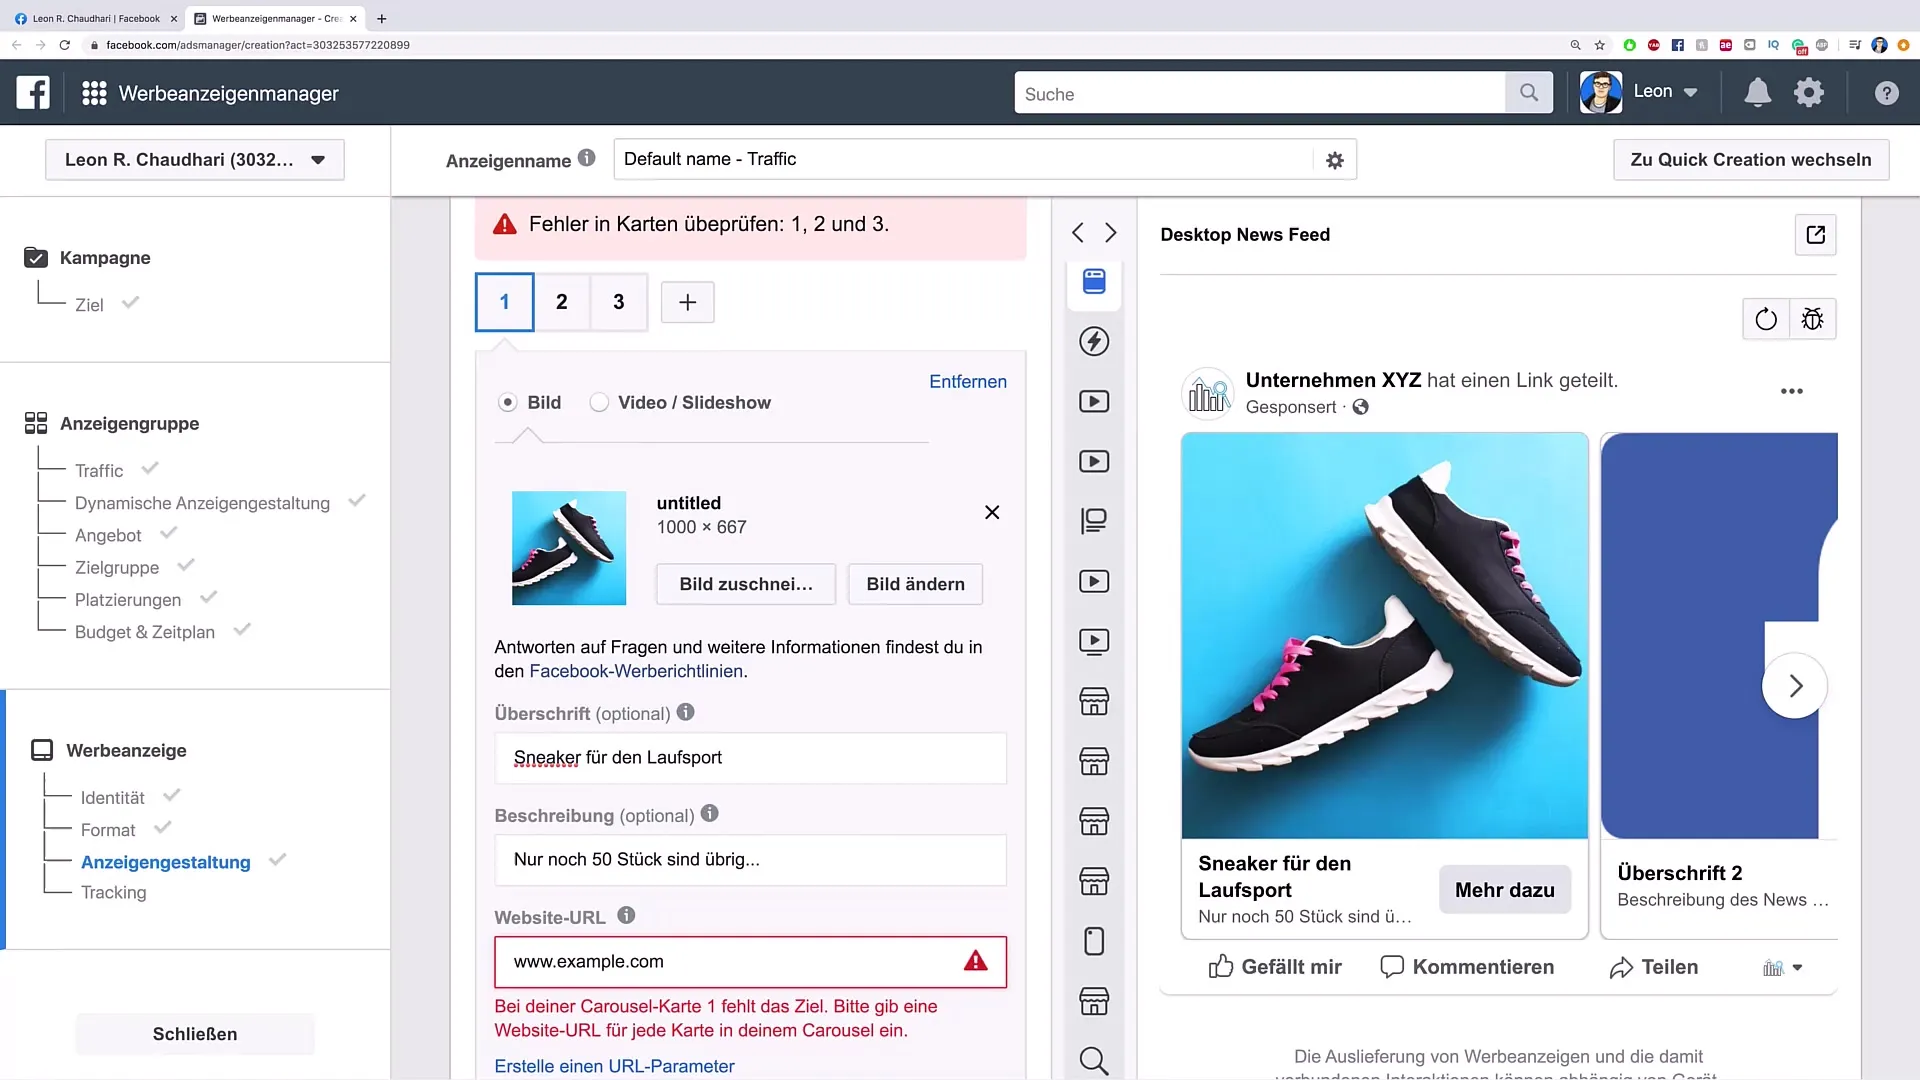Select the Bild radio button for image format
Viewport: 1920px width, 1080px height.
(508, 402)
